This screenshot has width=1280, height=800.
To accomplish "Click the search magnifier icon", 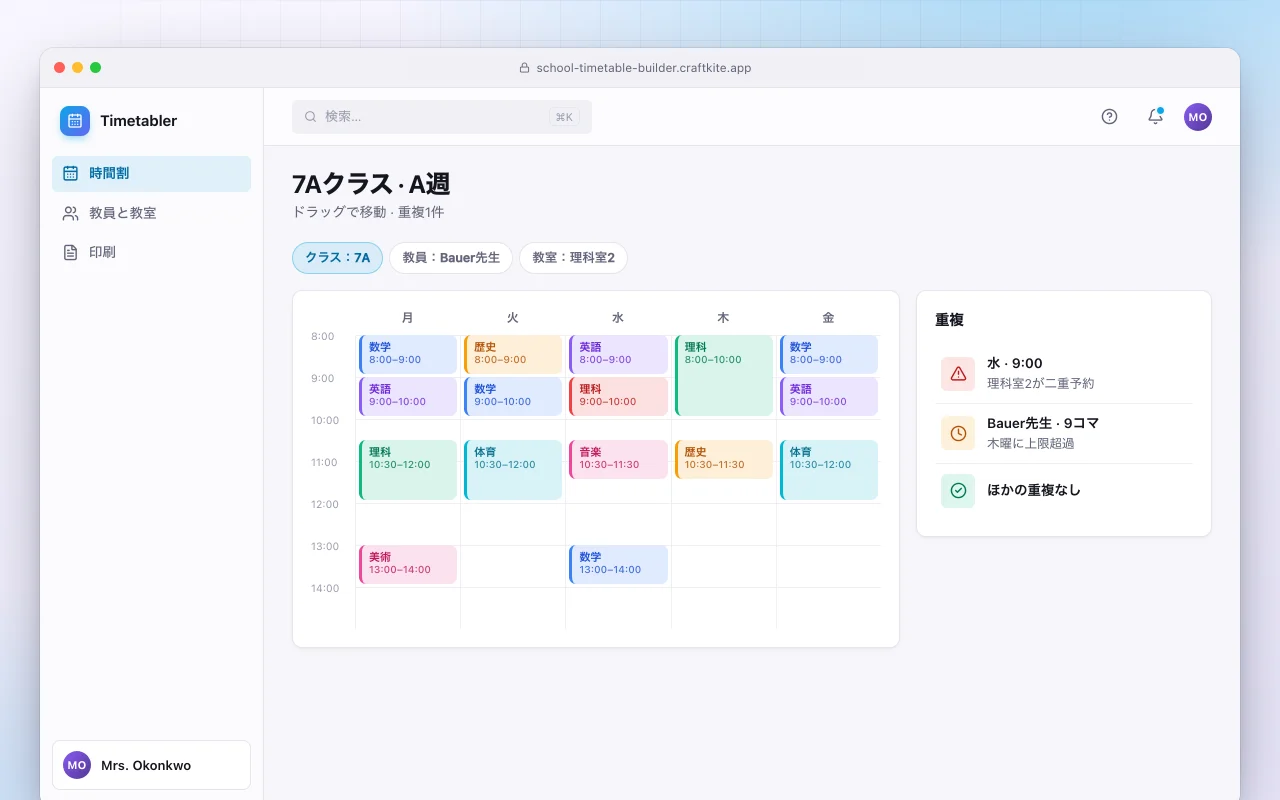I will (311, 117).
